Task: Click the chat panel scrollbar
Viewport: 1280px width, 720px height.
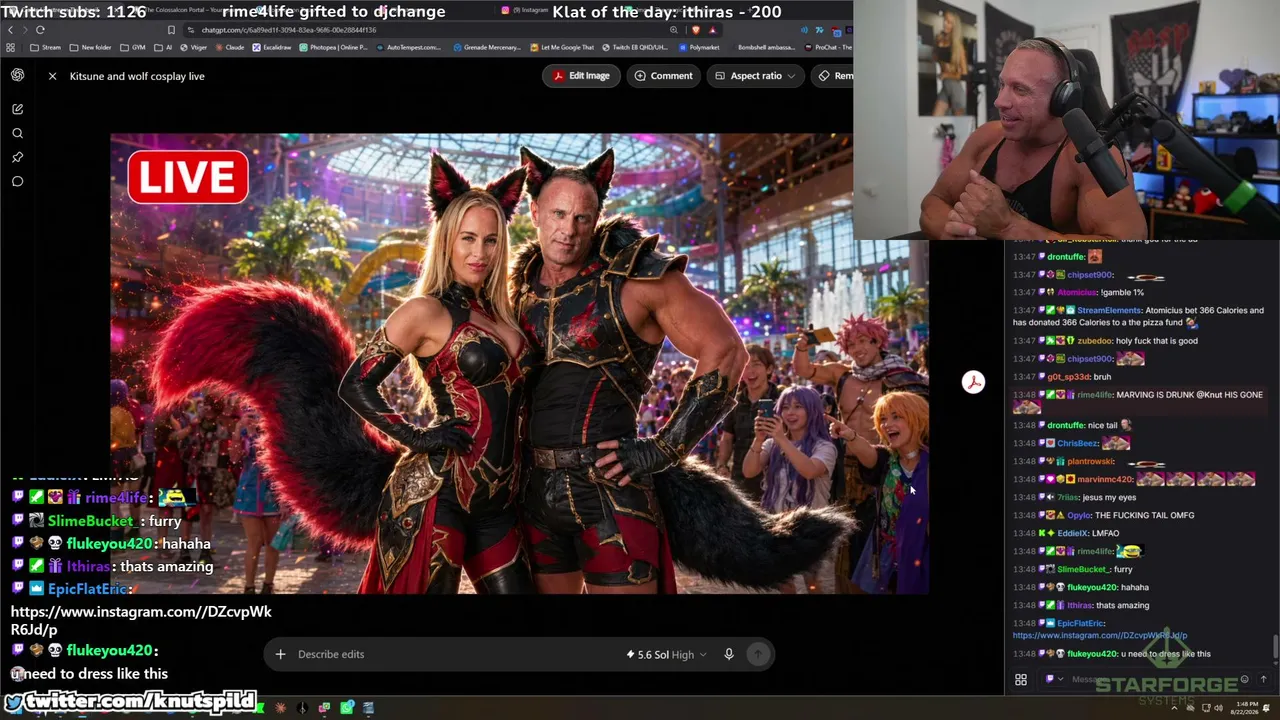Action: (1276, 646)
